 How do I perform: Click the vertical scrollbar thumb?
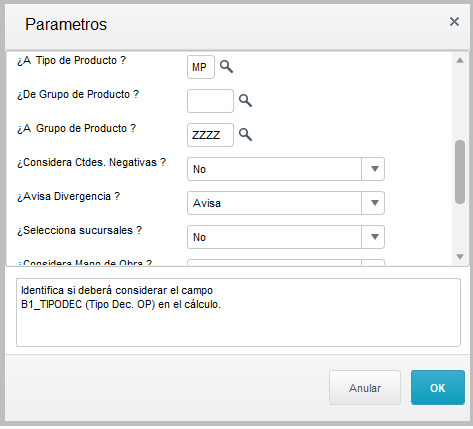(x=460, y=172)
